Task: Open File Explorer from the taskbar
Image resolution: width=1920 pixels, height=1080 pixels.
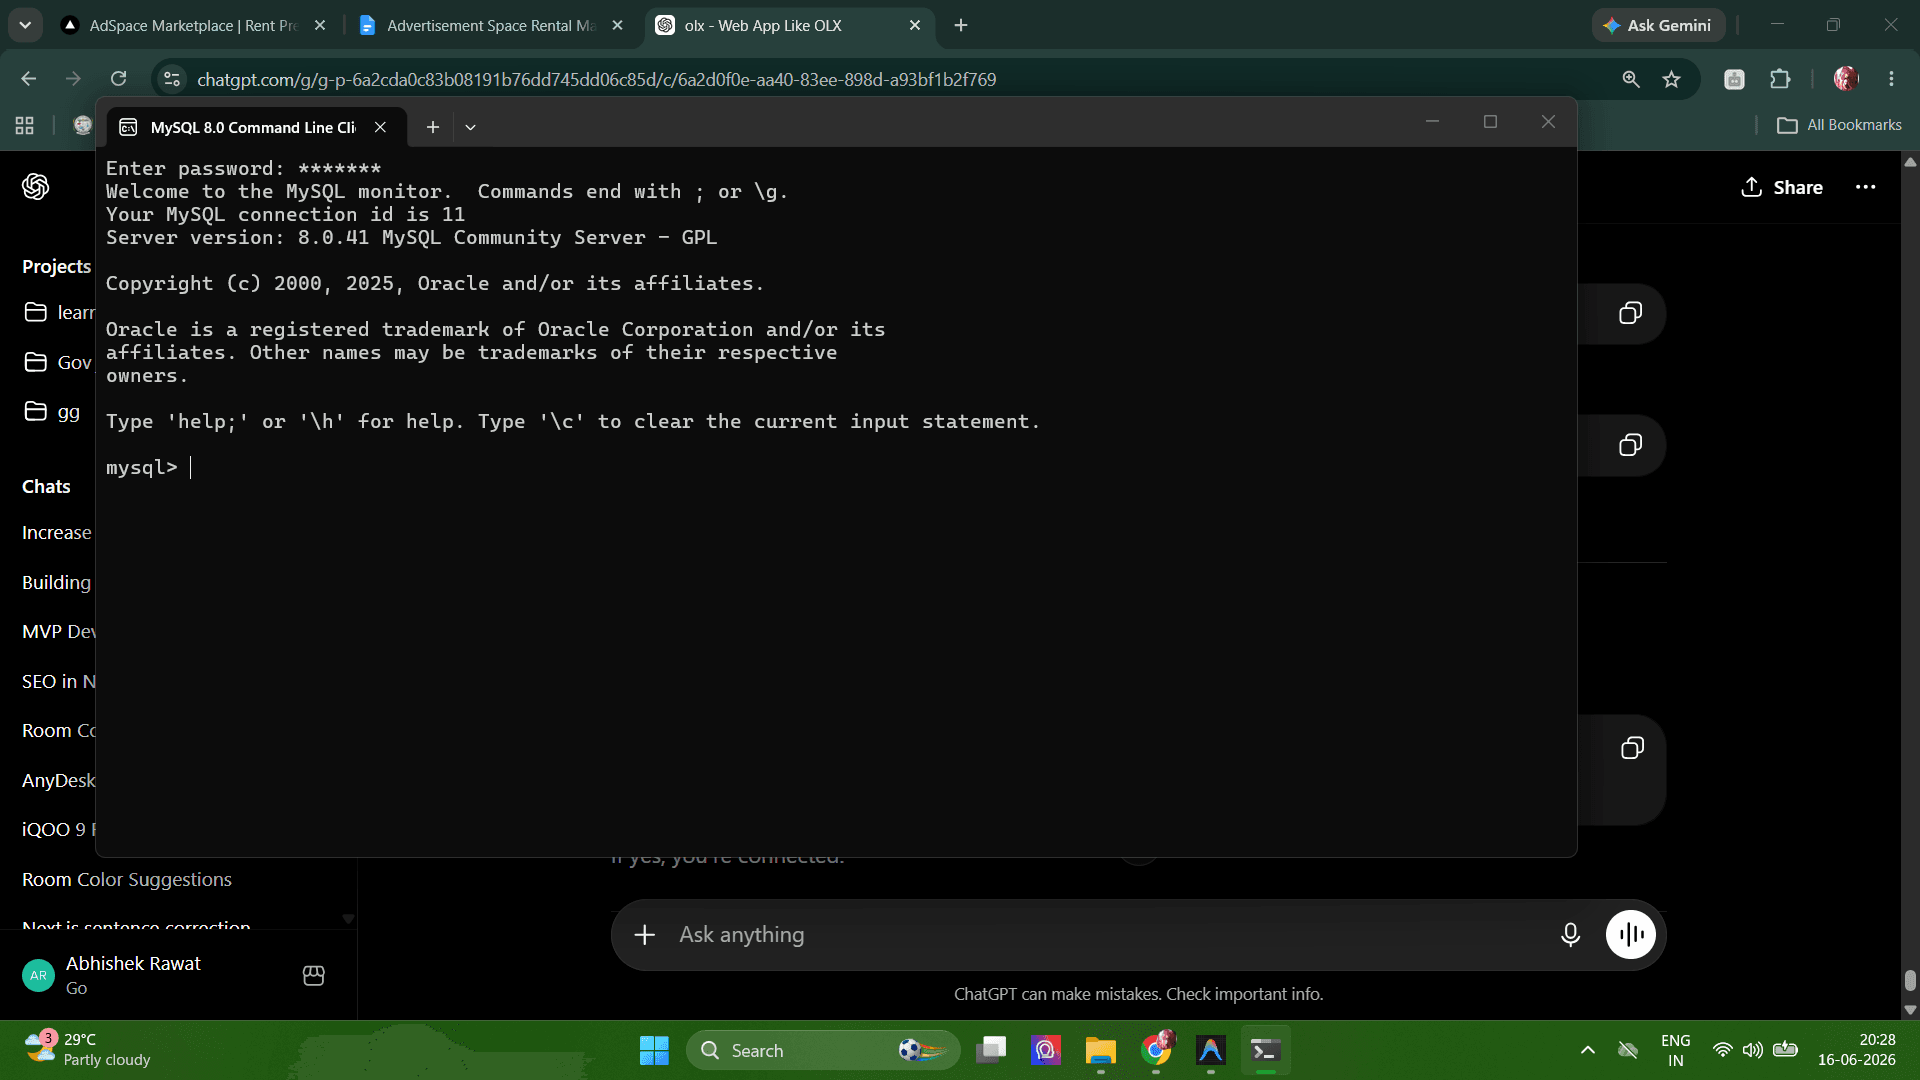Action: pos(1101,1051)
